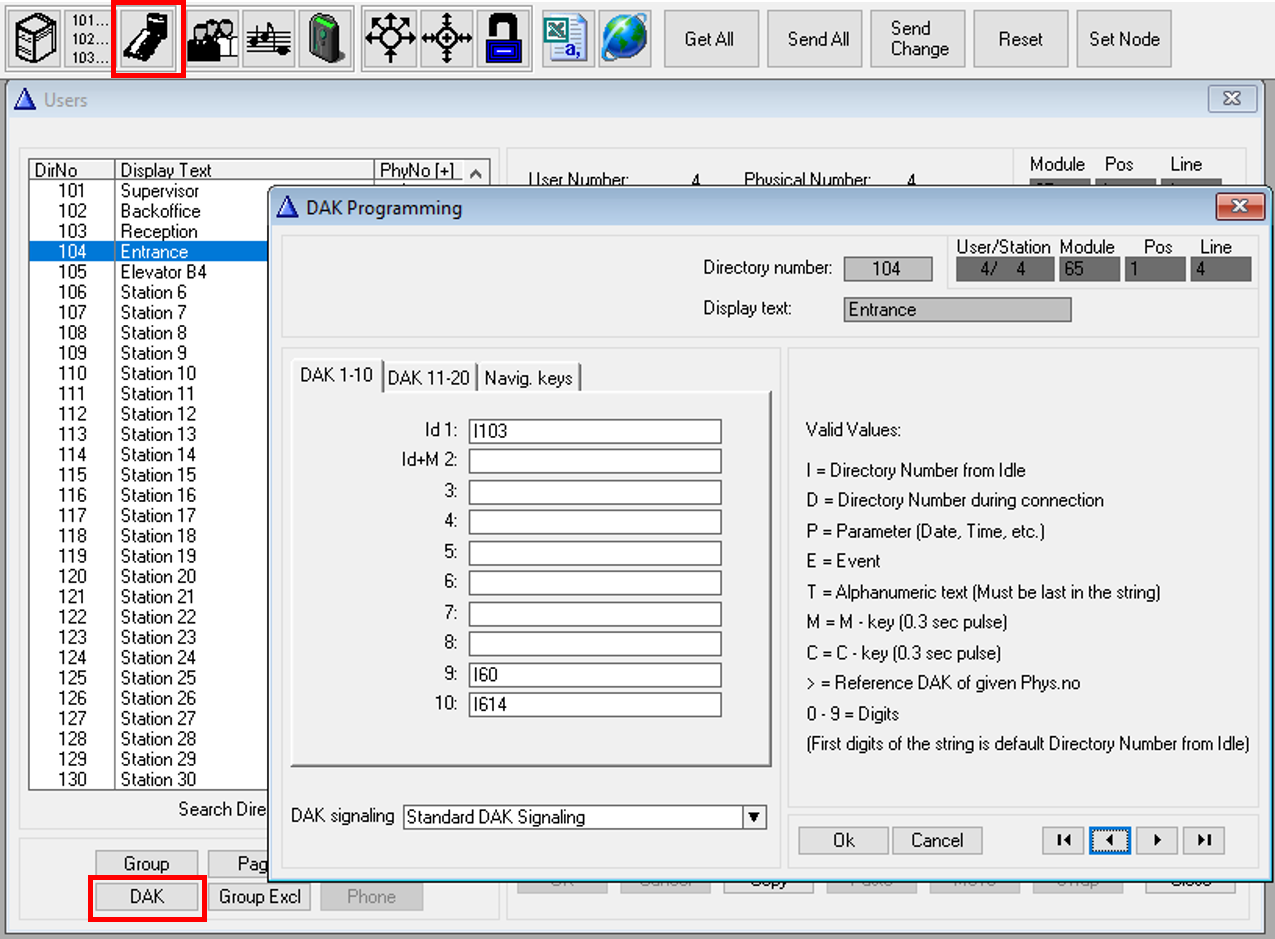Click Cancel in the DAK Programming dialog

(x=936, y=840)
